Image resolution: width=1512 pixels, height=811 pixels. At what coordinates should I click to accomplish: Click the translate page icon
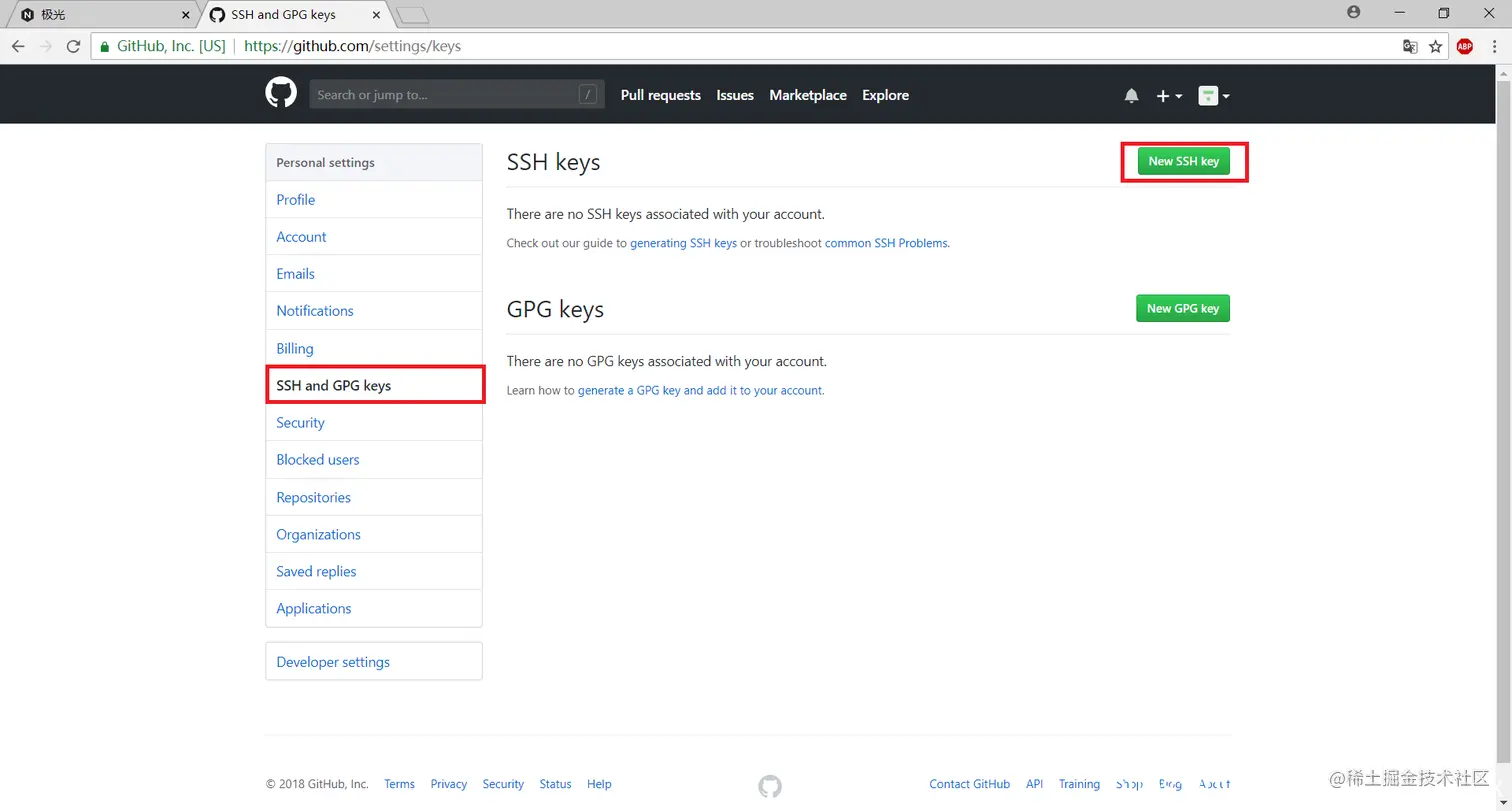point(1410,46)
